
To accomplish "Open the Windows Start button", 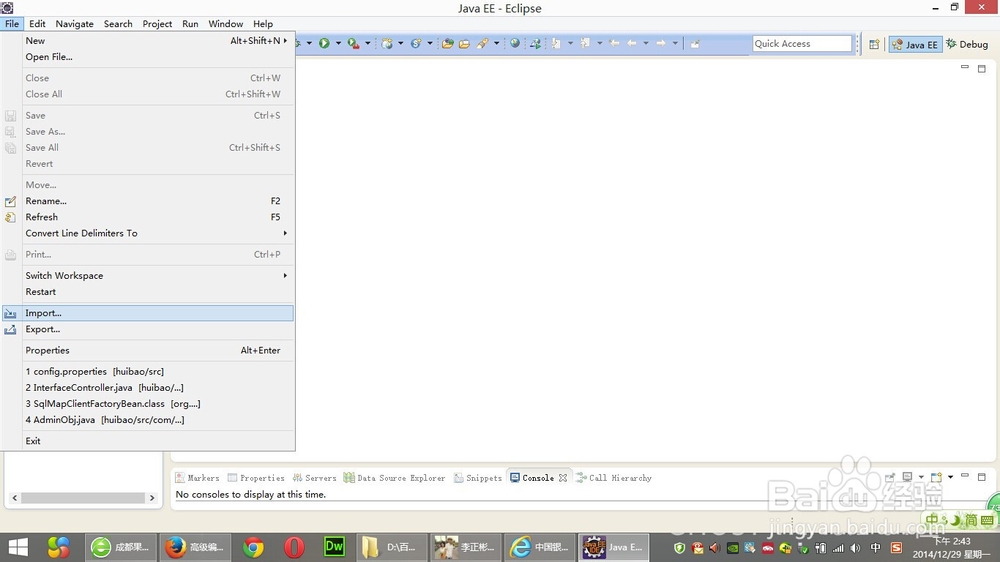I will click(18, 547).
